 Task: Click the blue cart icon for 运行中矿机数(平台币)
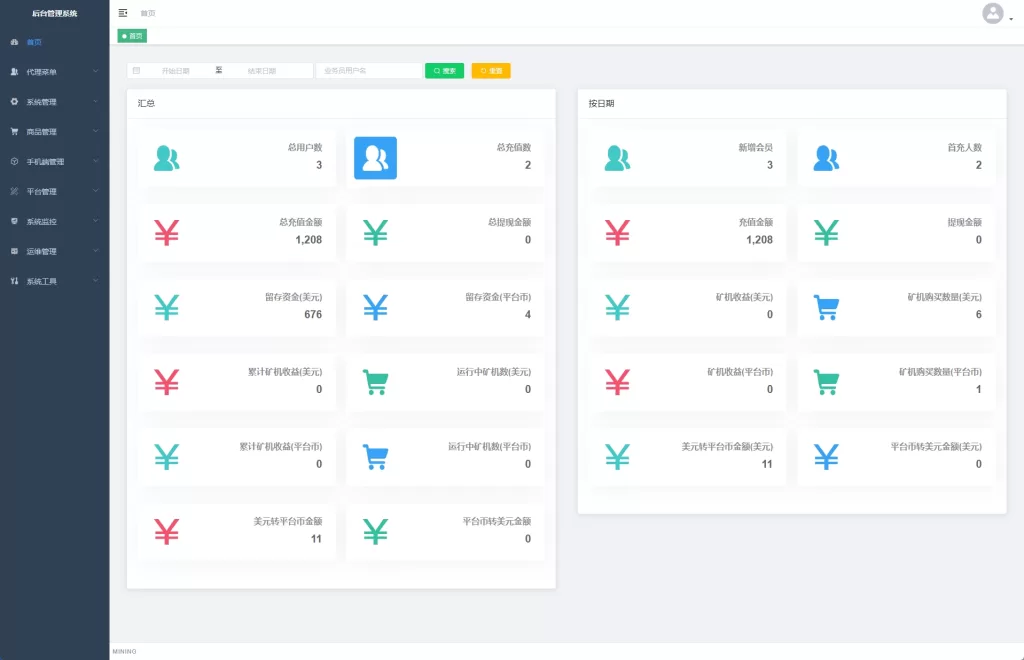pos(376,457)
